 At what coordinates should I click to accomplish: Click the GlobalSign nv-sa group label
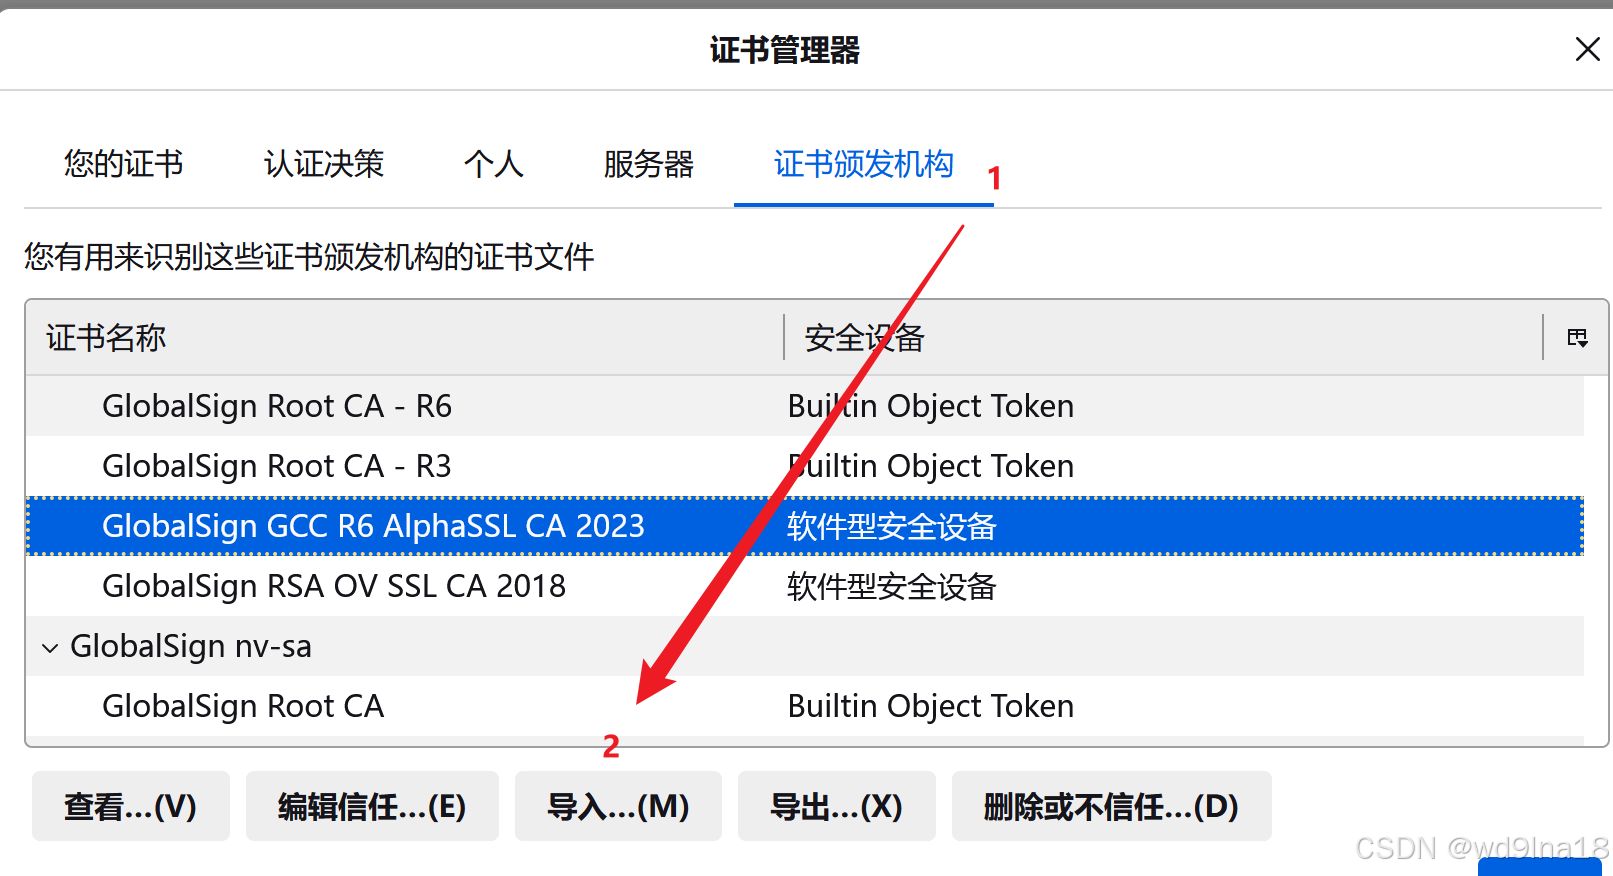coord(191,647)
